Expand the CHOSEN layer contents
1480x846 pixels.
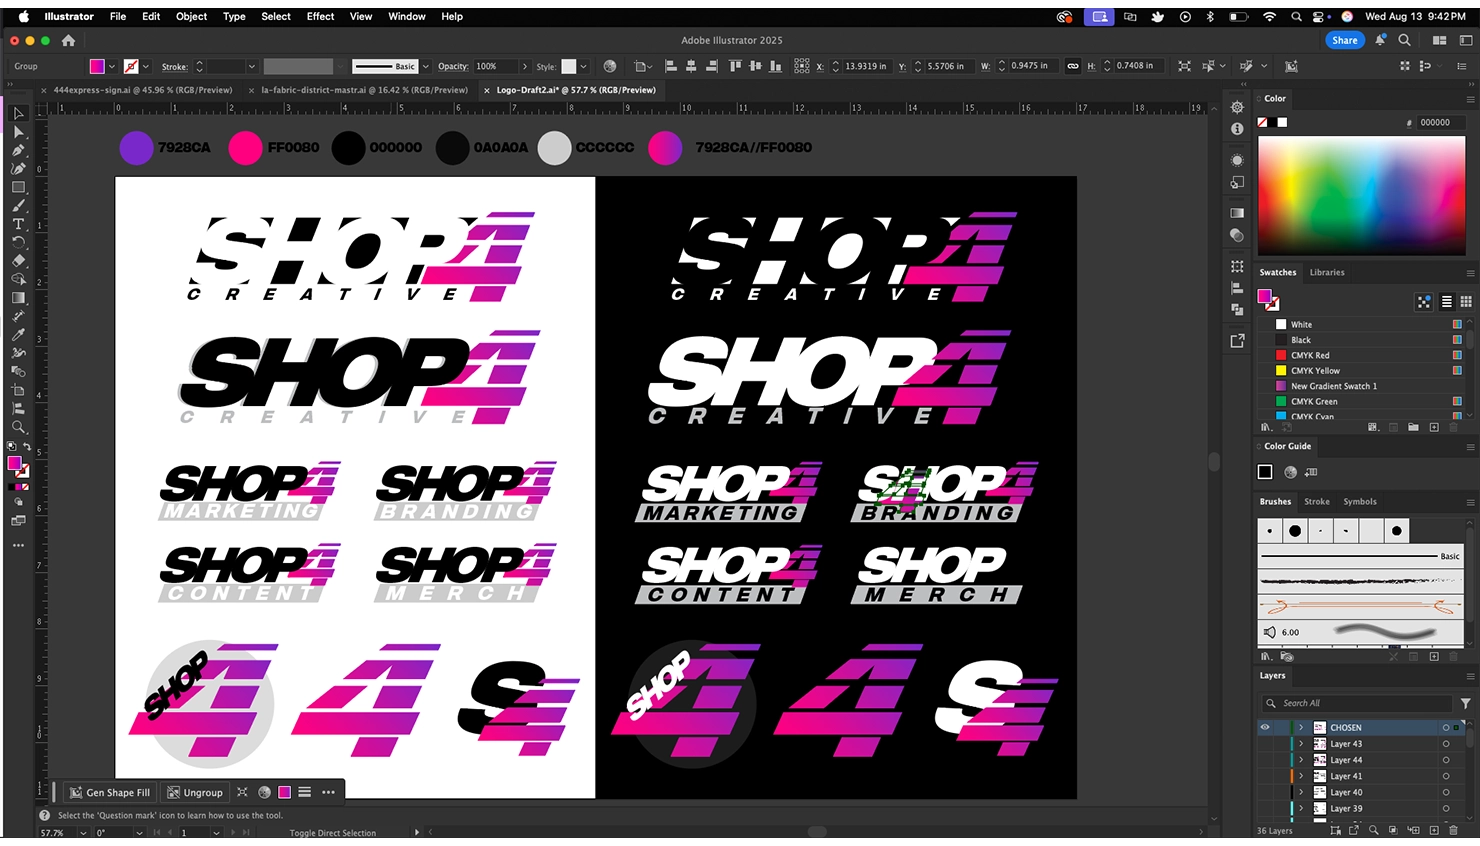pyautogui.click(x=1301, y=727)
